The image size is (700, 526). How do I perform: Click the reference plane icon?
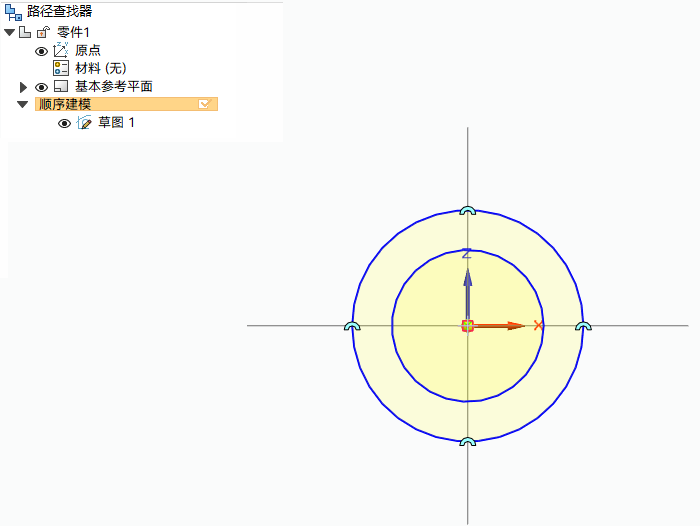tap(61, 86)
